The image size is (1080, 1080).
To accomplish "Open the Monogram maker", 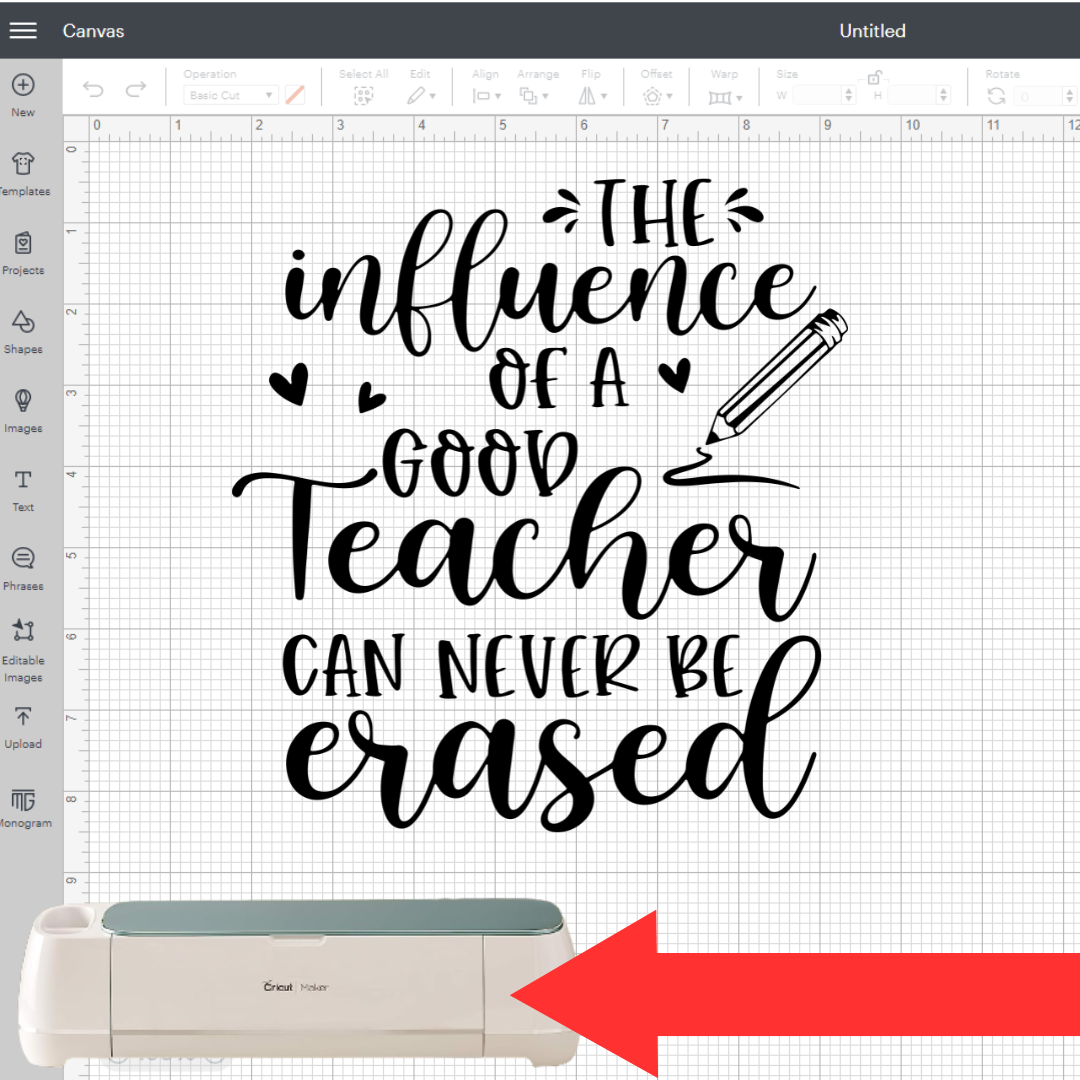I will click(x=25, y=807).
